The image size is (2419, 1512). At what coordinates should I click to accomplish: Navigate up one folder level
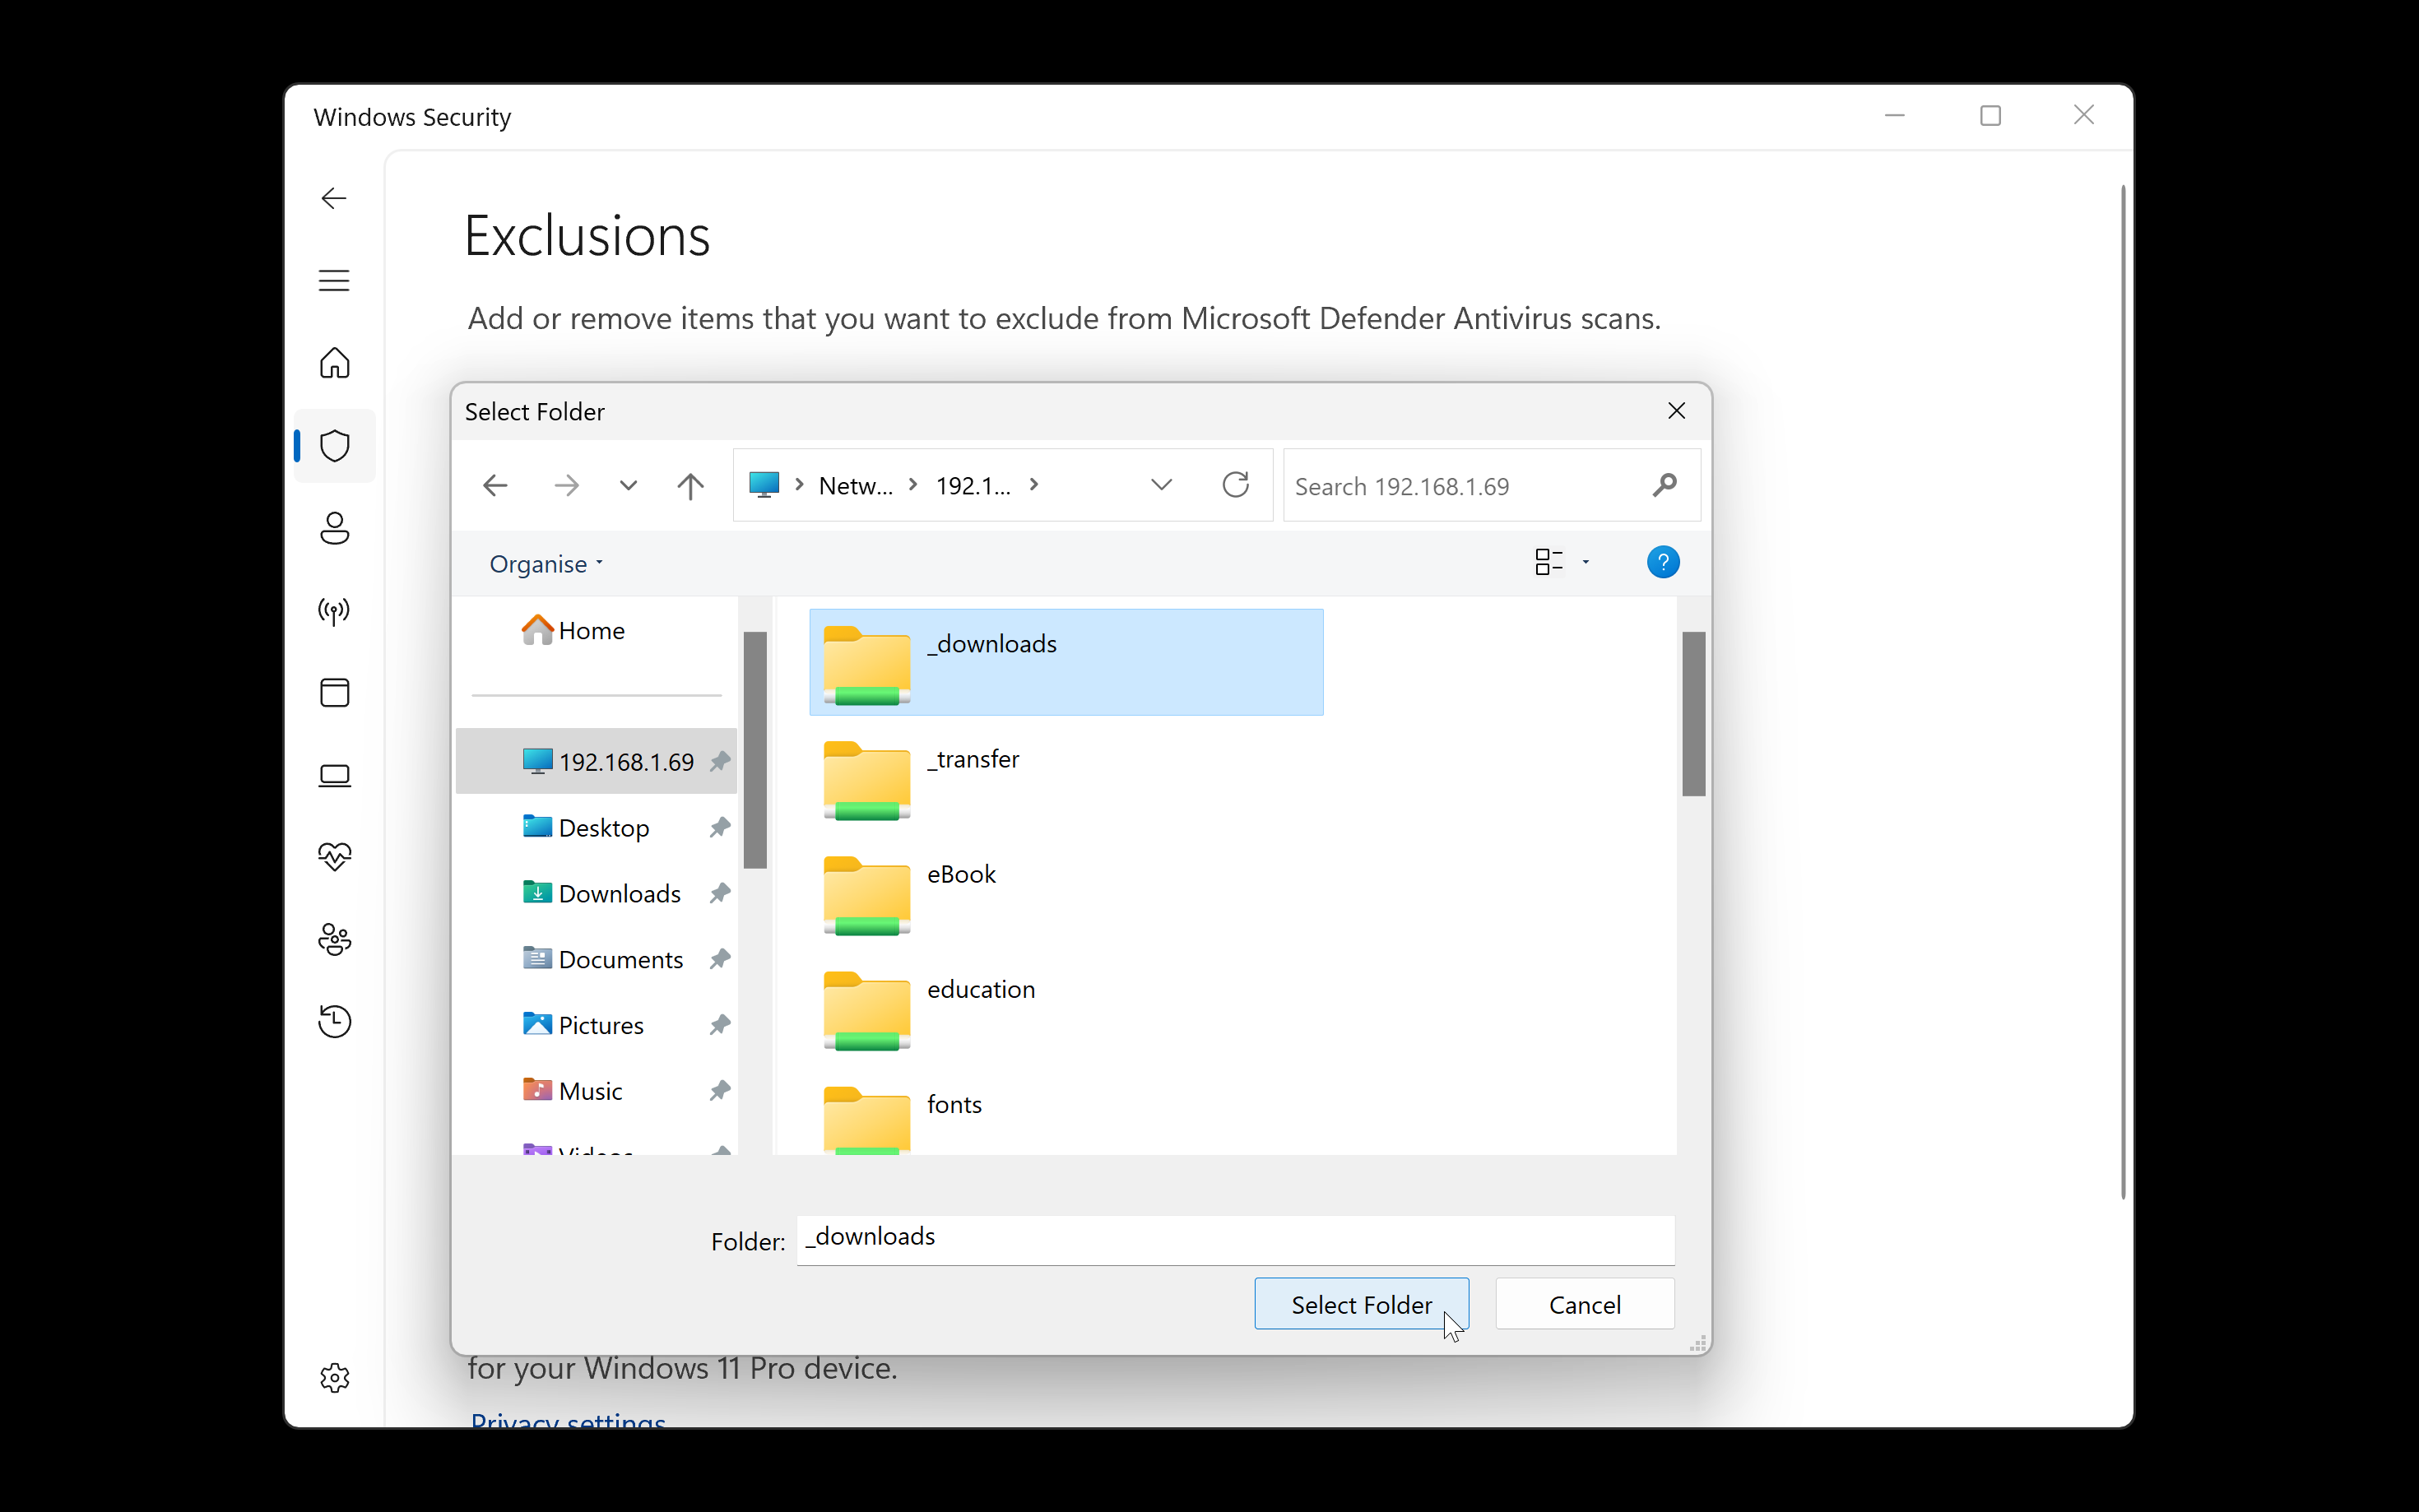(x=690, y=485)
